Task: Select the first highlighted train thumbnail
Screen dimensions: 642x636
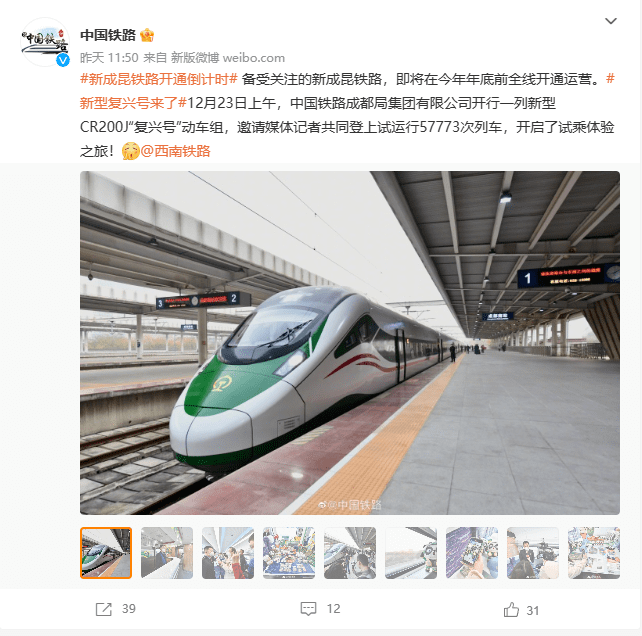Action: tap(106, 553)
